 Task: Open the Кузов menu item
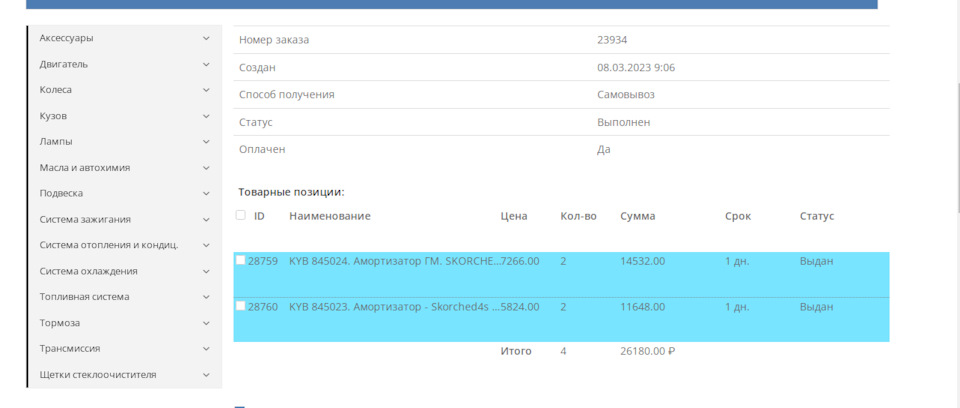[x=53, y=116]
